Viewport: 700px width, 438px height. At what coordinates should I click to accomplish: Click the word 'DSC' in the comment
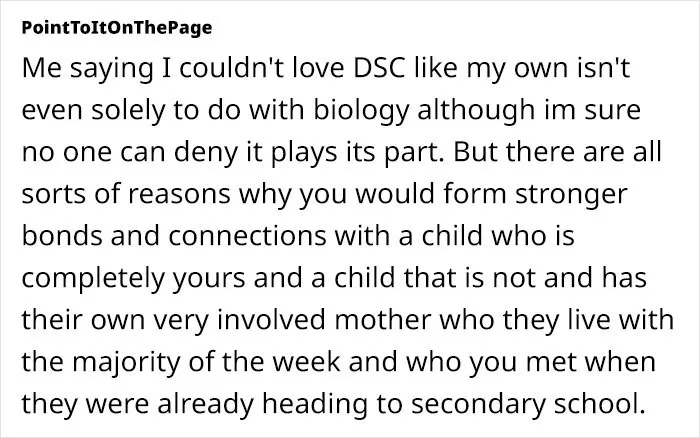pos(379,68)
